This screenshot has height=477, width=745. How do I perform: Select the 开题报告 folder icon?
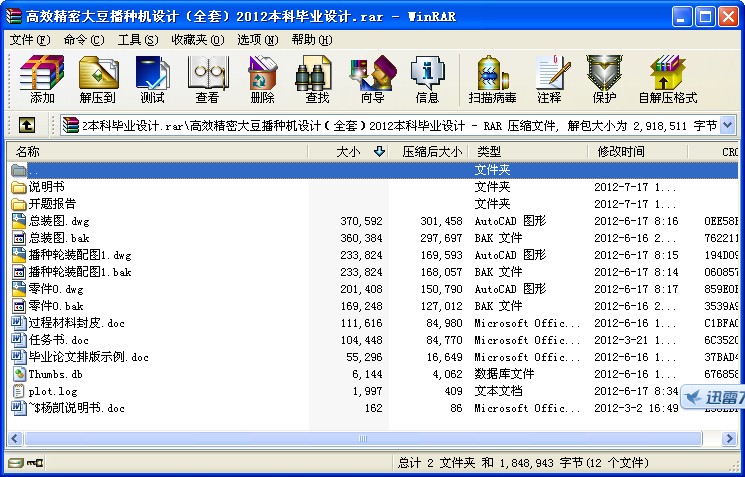point(19,204)
